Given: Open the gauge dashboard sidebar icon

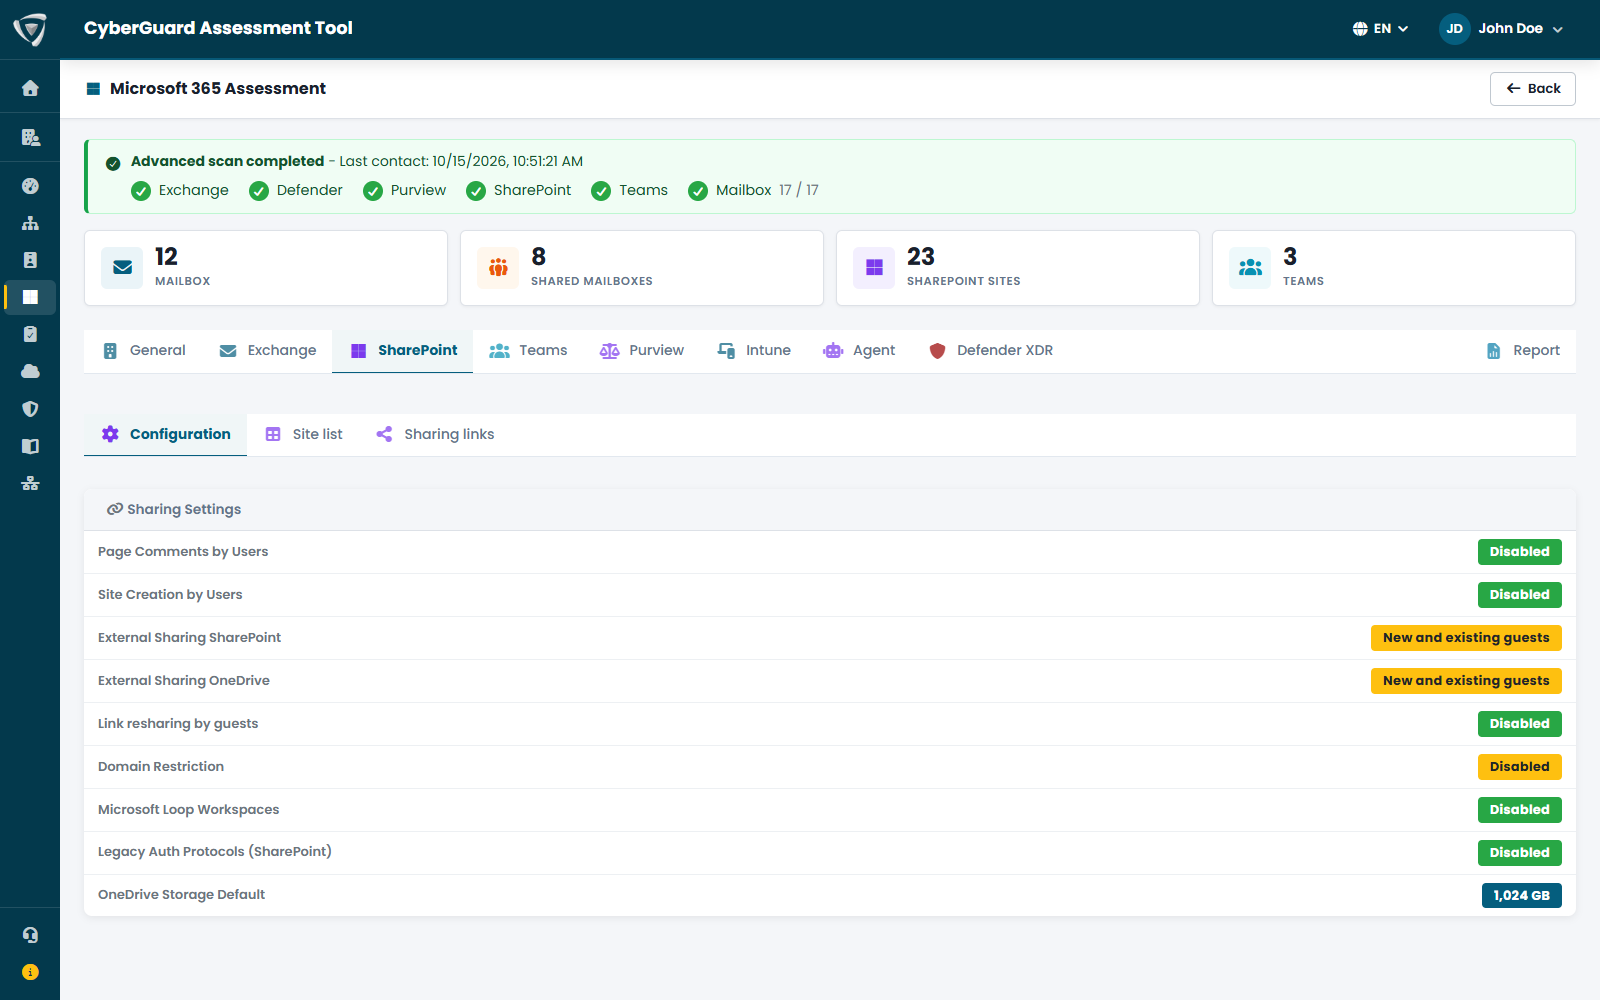Looking at the screenshot, I should (x=30, y=186).
